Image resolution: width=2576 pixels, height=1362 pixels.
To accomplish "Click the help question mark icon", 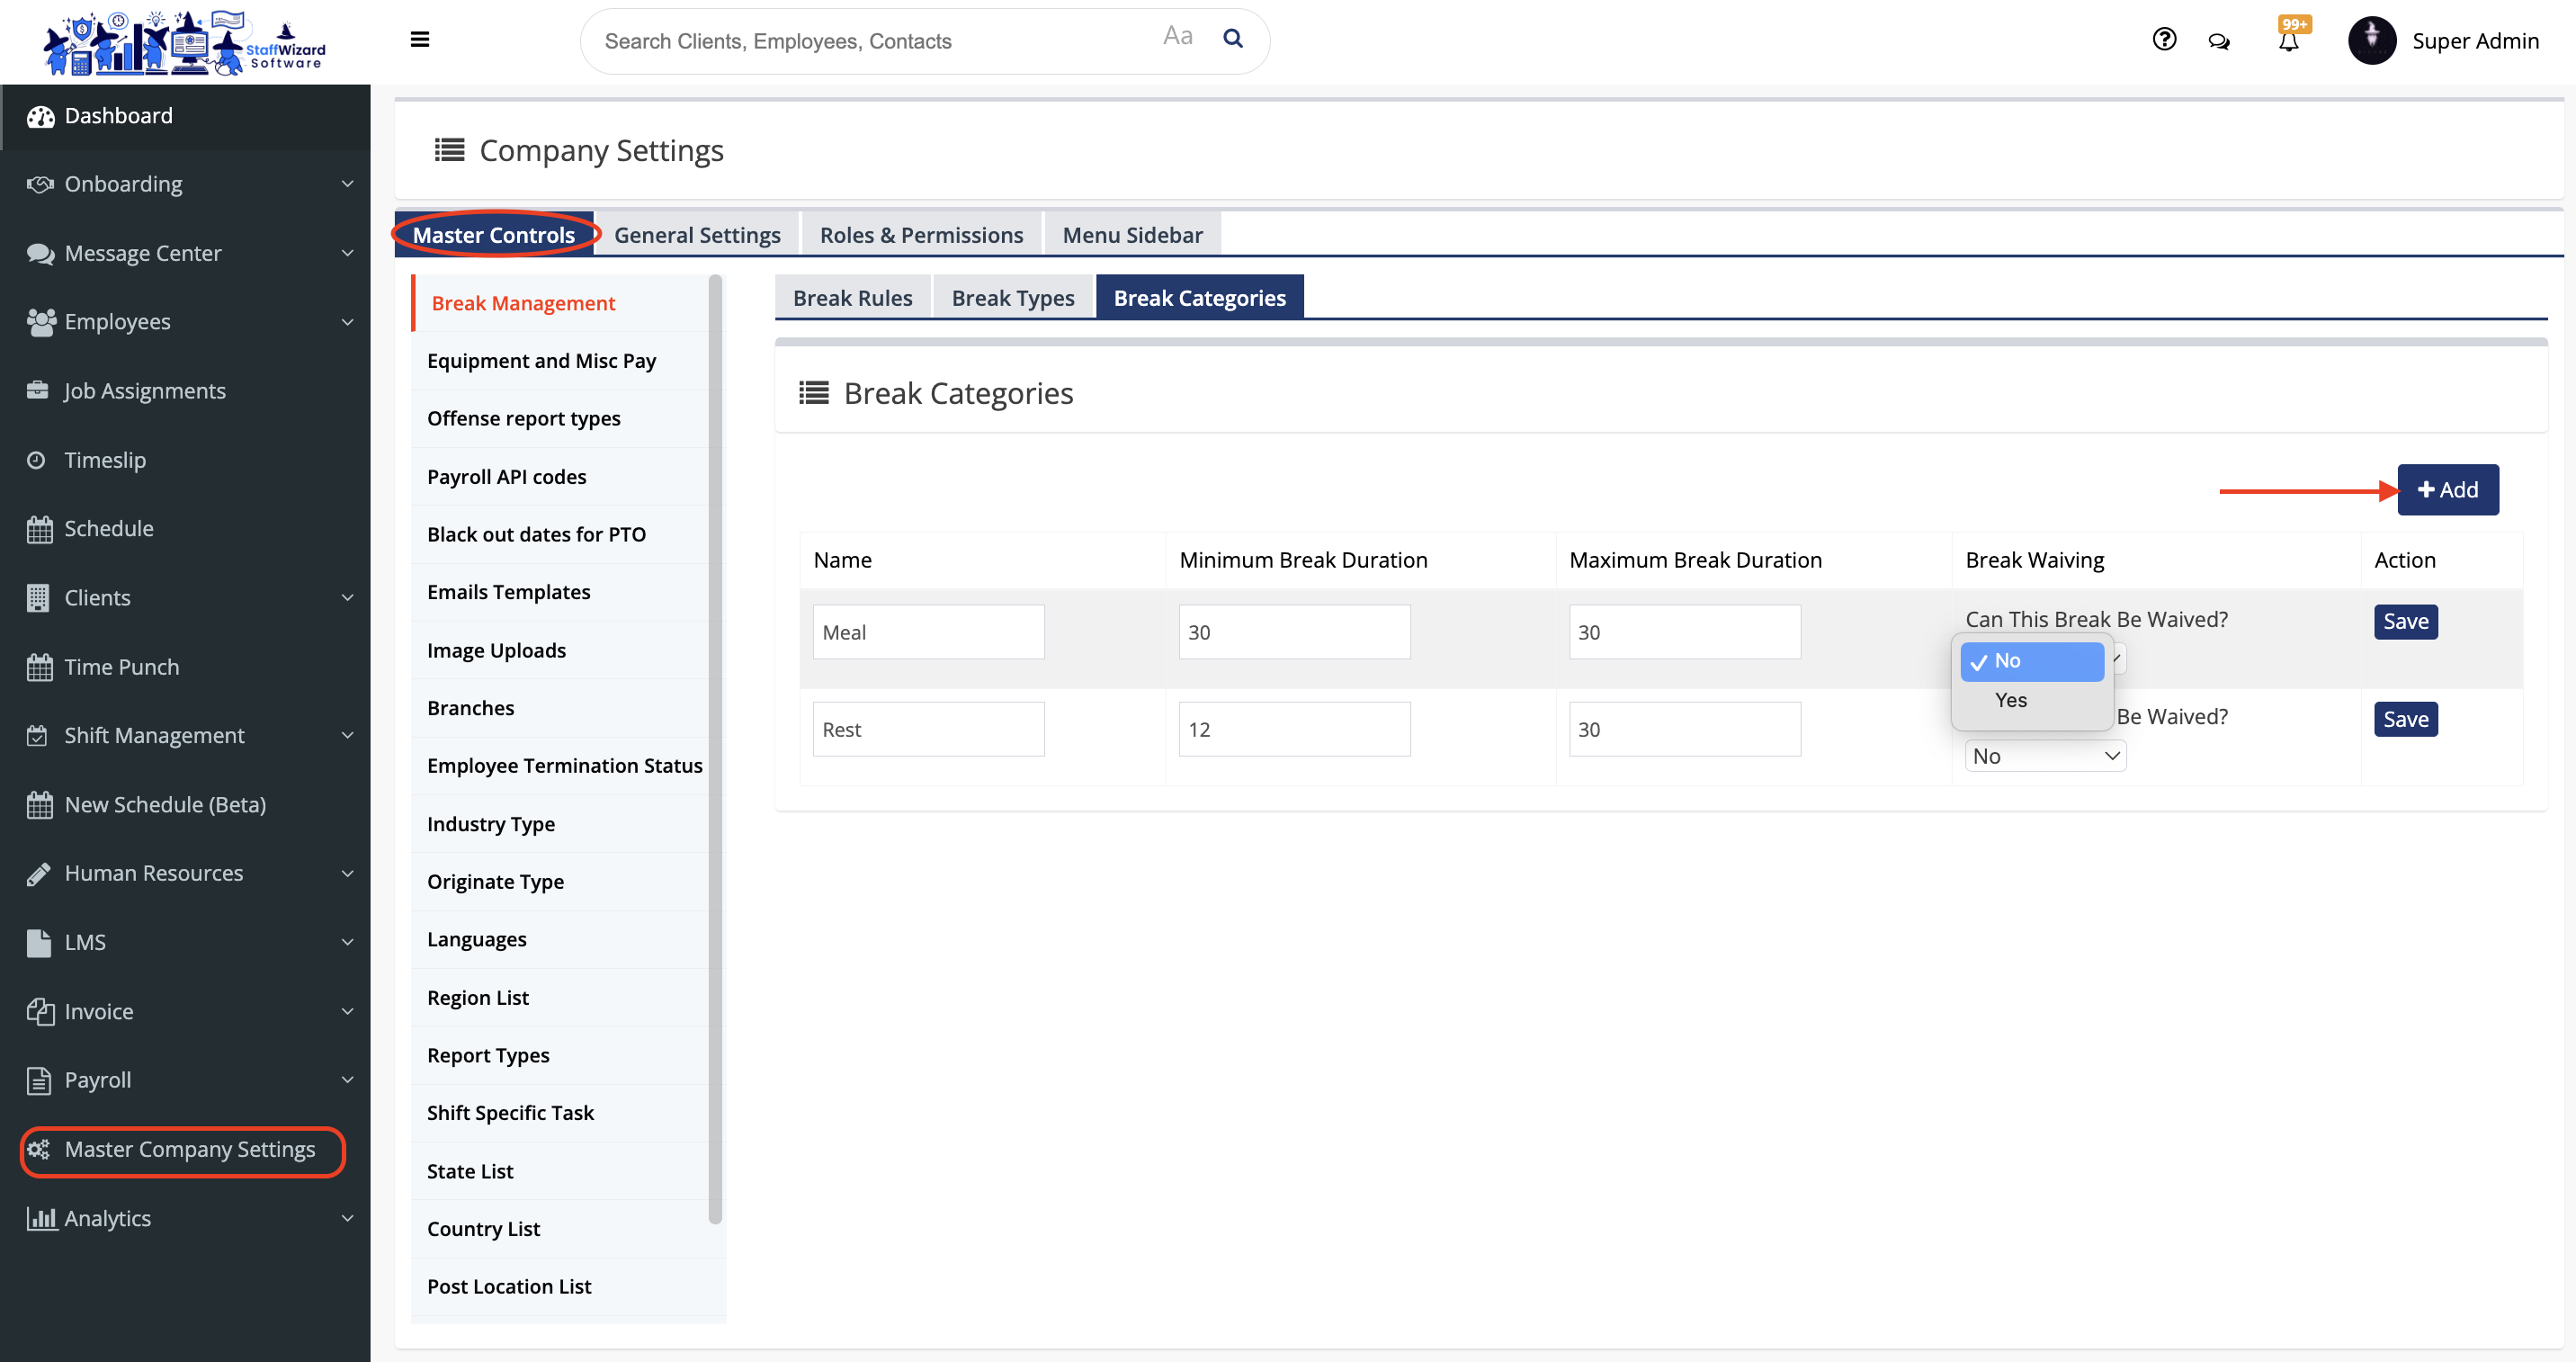I will (x=2163, y=39).
